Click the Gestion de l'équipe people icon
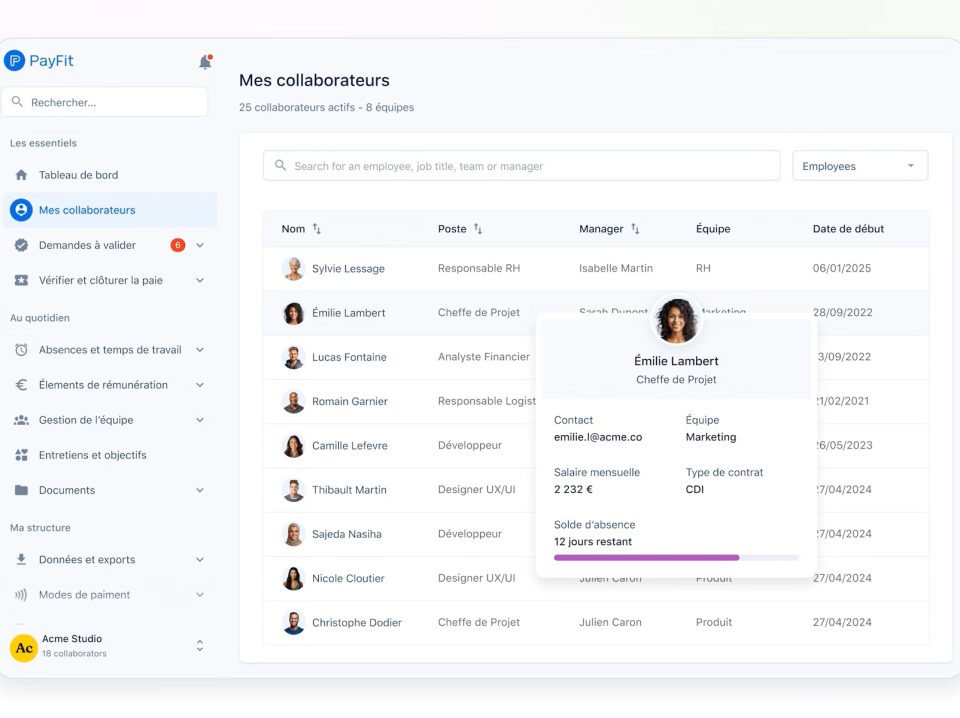 (x=20, y=420)
